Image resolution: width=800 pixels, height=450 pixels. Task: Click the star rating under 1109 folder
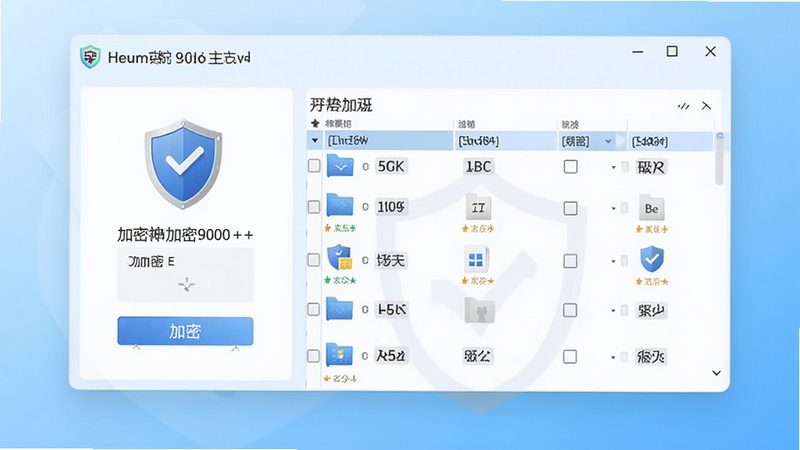coord(340,228)
